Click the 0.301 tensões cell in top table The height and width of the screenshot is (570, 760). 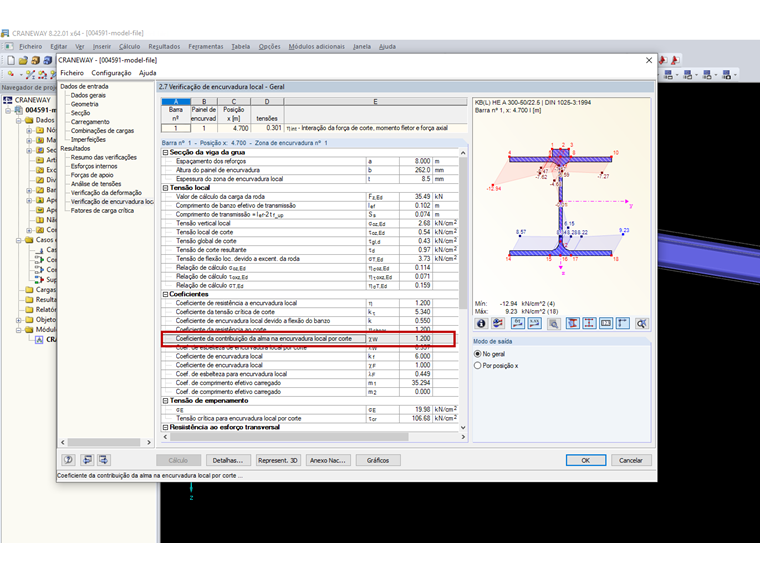pyautogui.click(x=267, y=128)
